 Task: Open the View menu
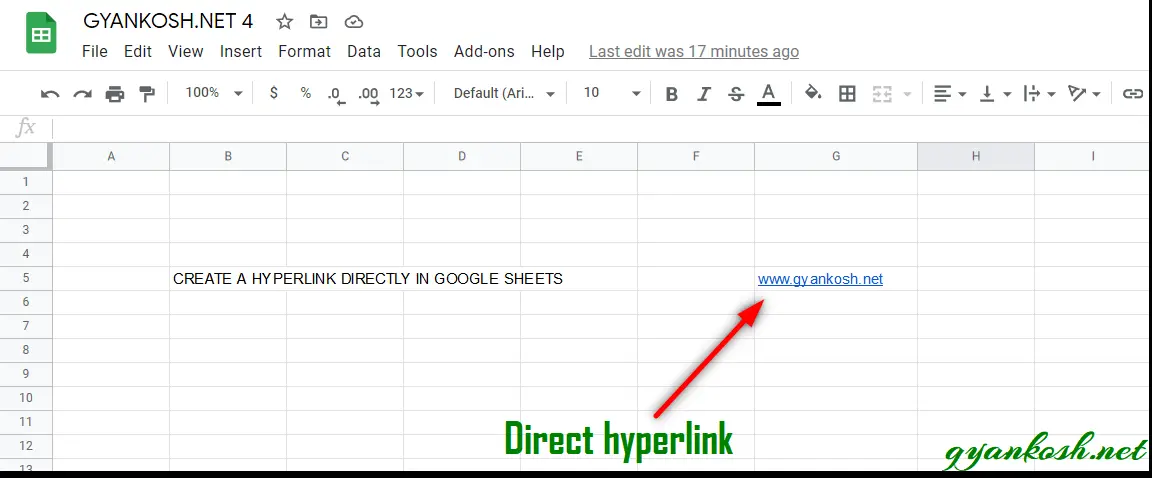tap(186, 51)
